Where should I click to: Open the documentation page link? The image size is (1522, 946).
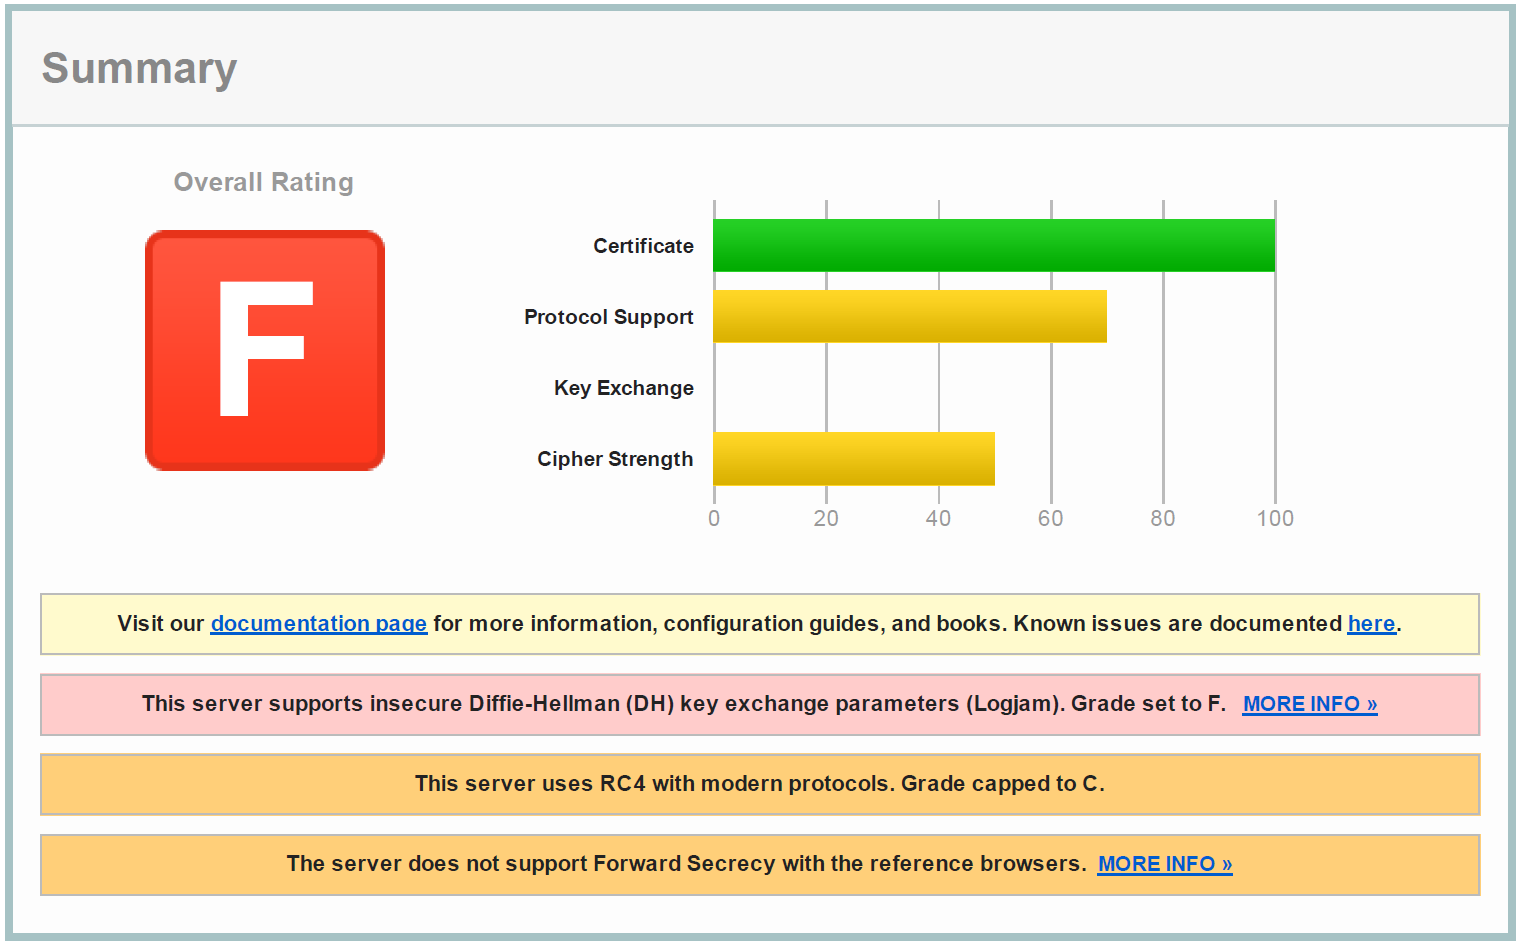(319, 624)
